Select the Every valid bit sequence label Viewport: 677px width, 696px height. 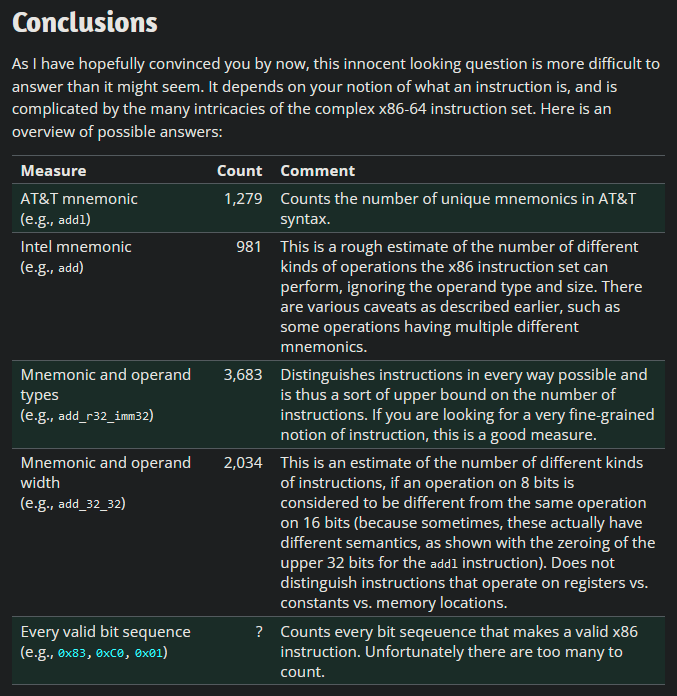[x=105, y=632]
